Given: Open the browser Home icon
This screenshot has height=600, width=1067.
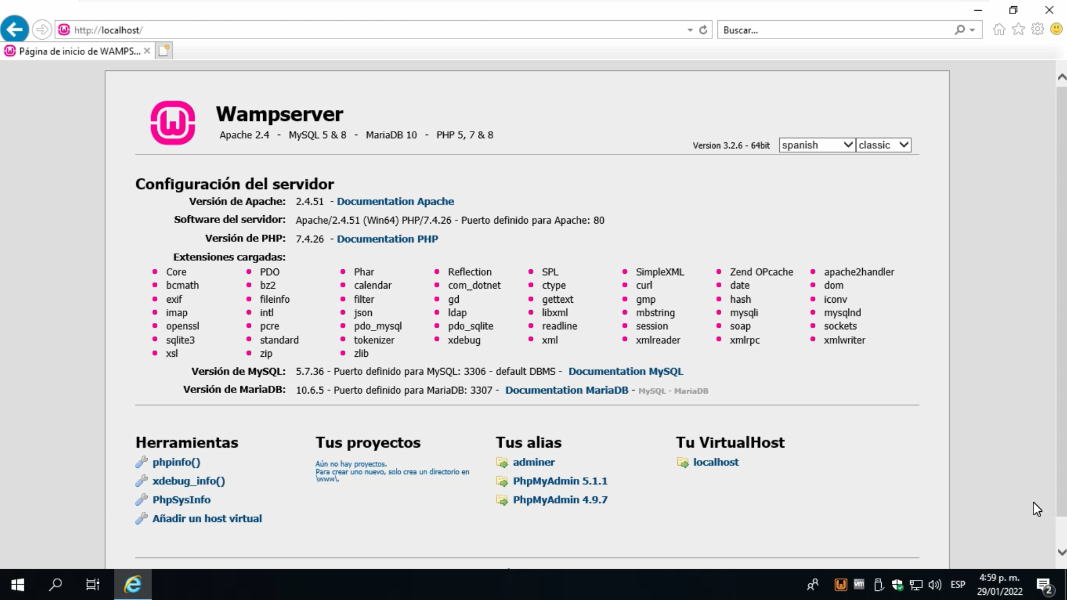Looking at the screenshot, I should [x=999, y=29].
